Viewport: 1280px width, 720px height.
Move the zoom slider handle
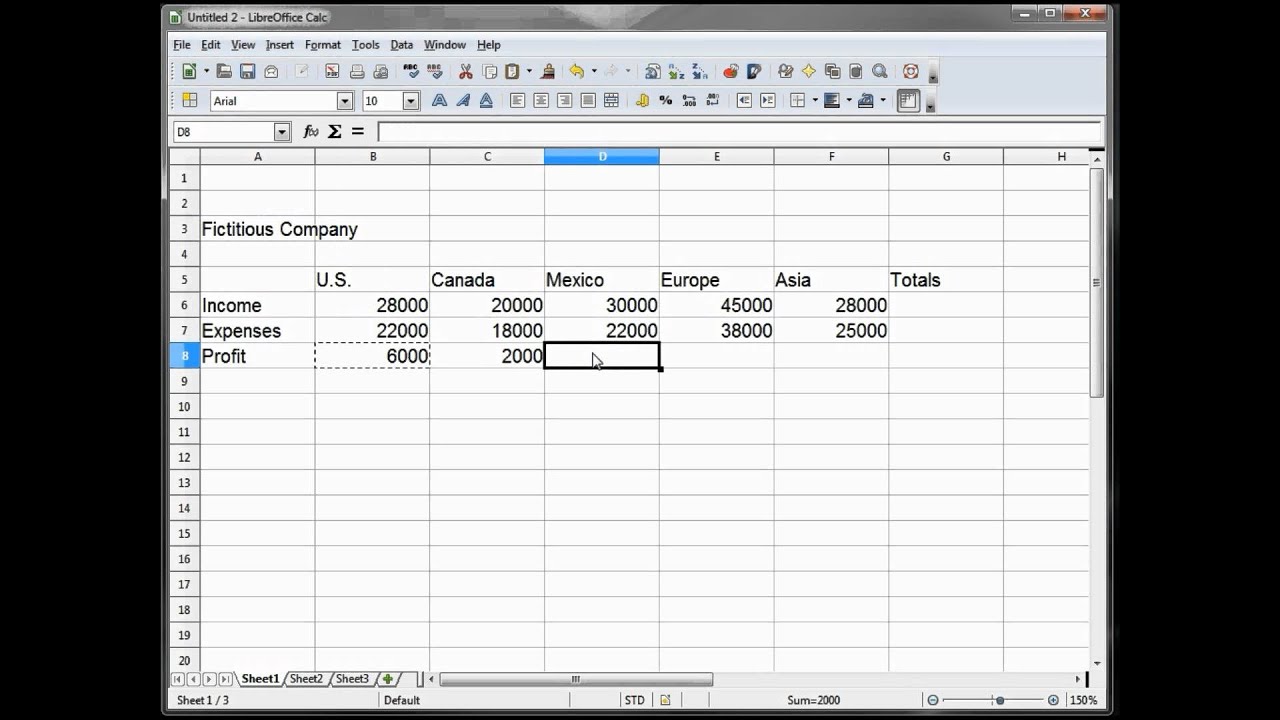pos(998,700)
